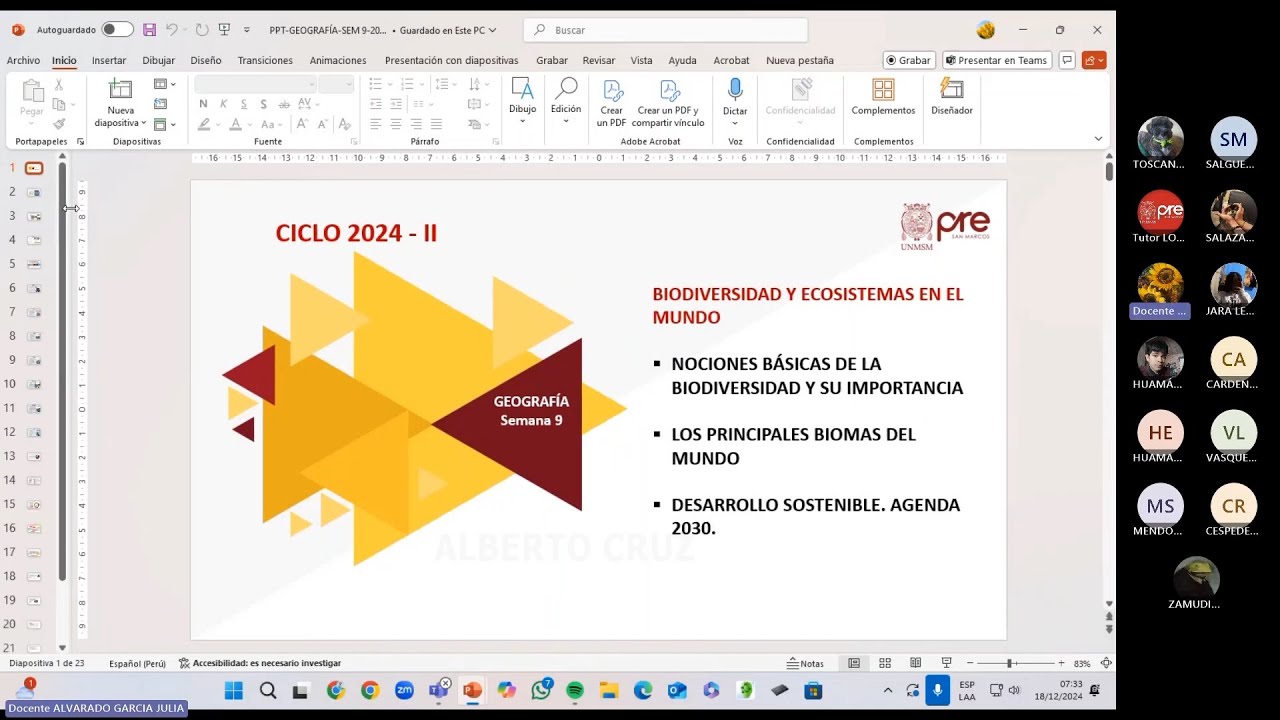Click the Nueva diapositiva icon
This screenshot has height=720, width=1280.
120,90
